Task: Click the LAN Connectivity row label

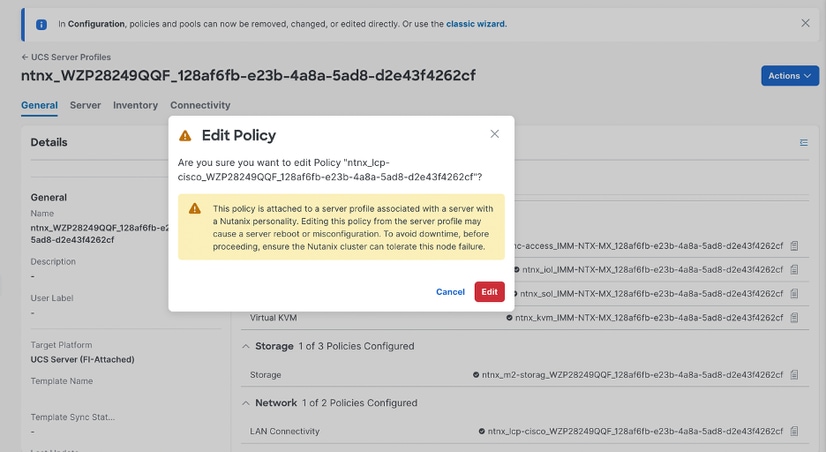Action: (x=285, y=431)
